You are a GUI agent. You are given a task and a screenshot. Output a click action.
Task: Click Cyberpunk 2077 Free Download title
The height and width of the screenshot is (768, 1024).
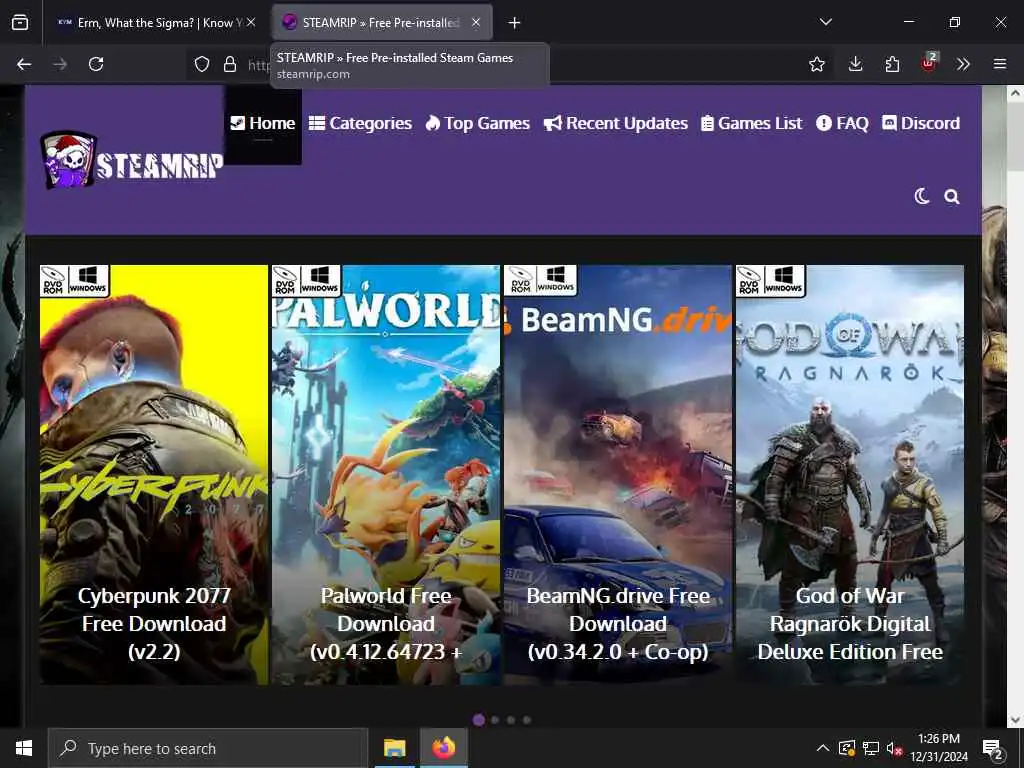click(154, 624)
